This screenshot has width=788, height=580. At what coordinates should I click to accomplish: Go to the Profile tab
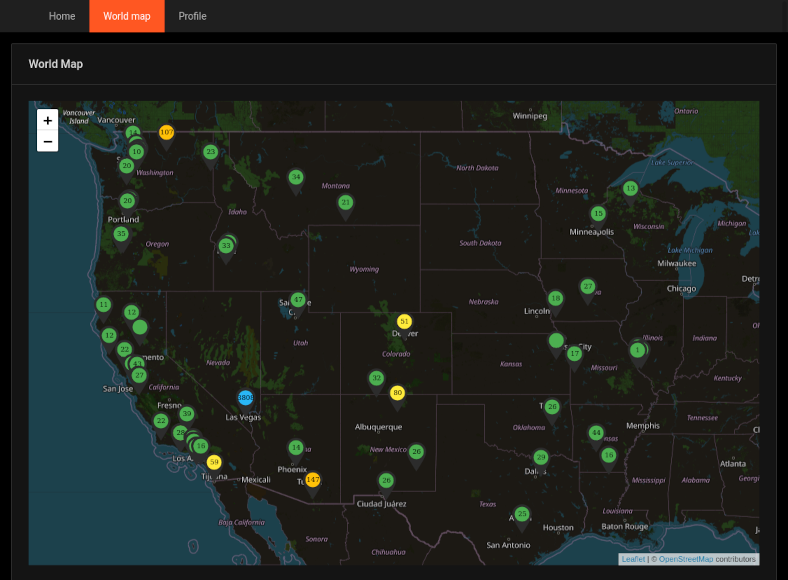(192, 16)
